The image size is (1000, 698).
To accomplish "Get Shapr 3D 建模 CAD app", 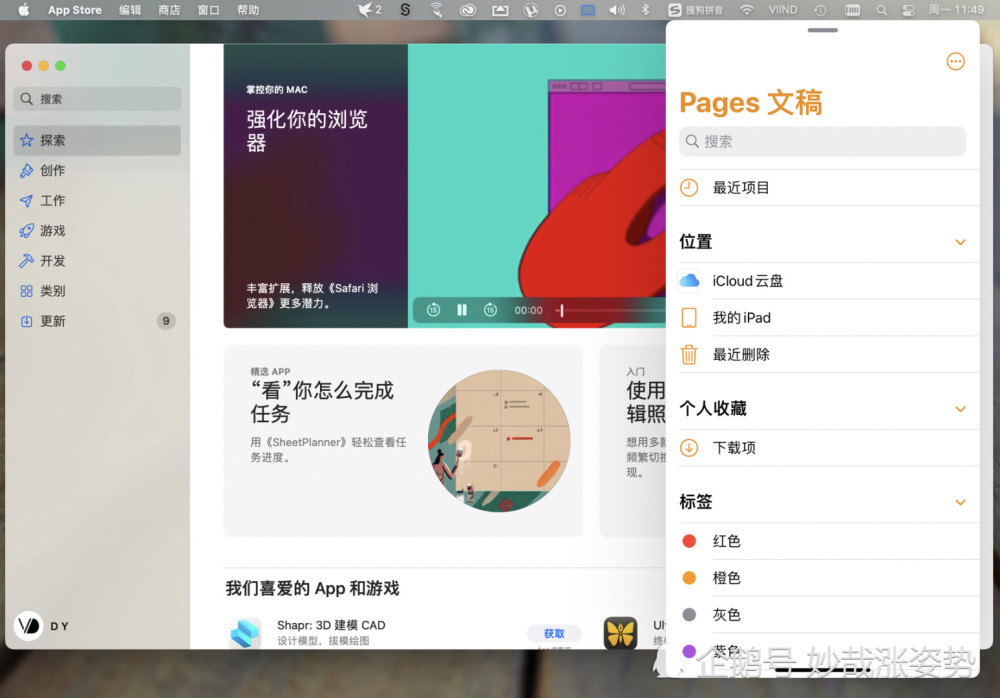I will point(554,634).
